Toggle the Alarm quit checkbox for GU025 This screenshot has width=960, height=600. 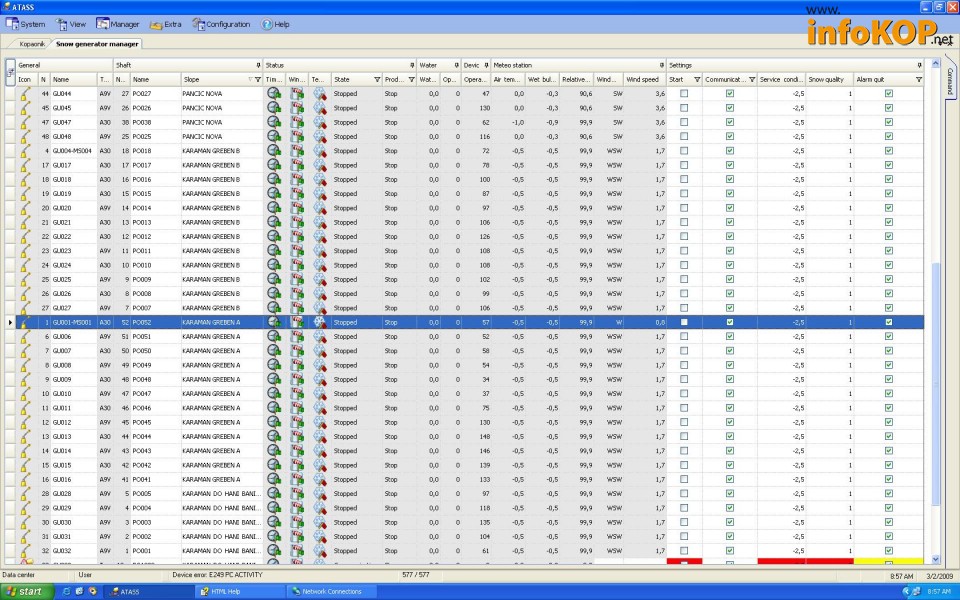(889, 279)
